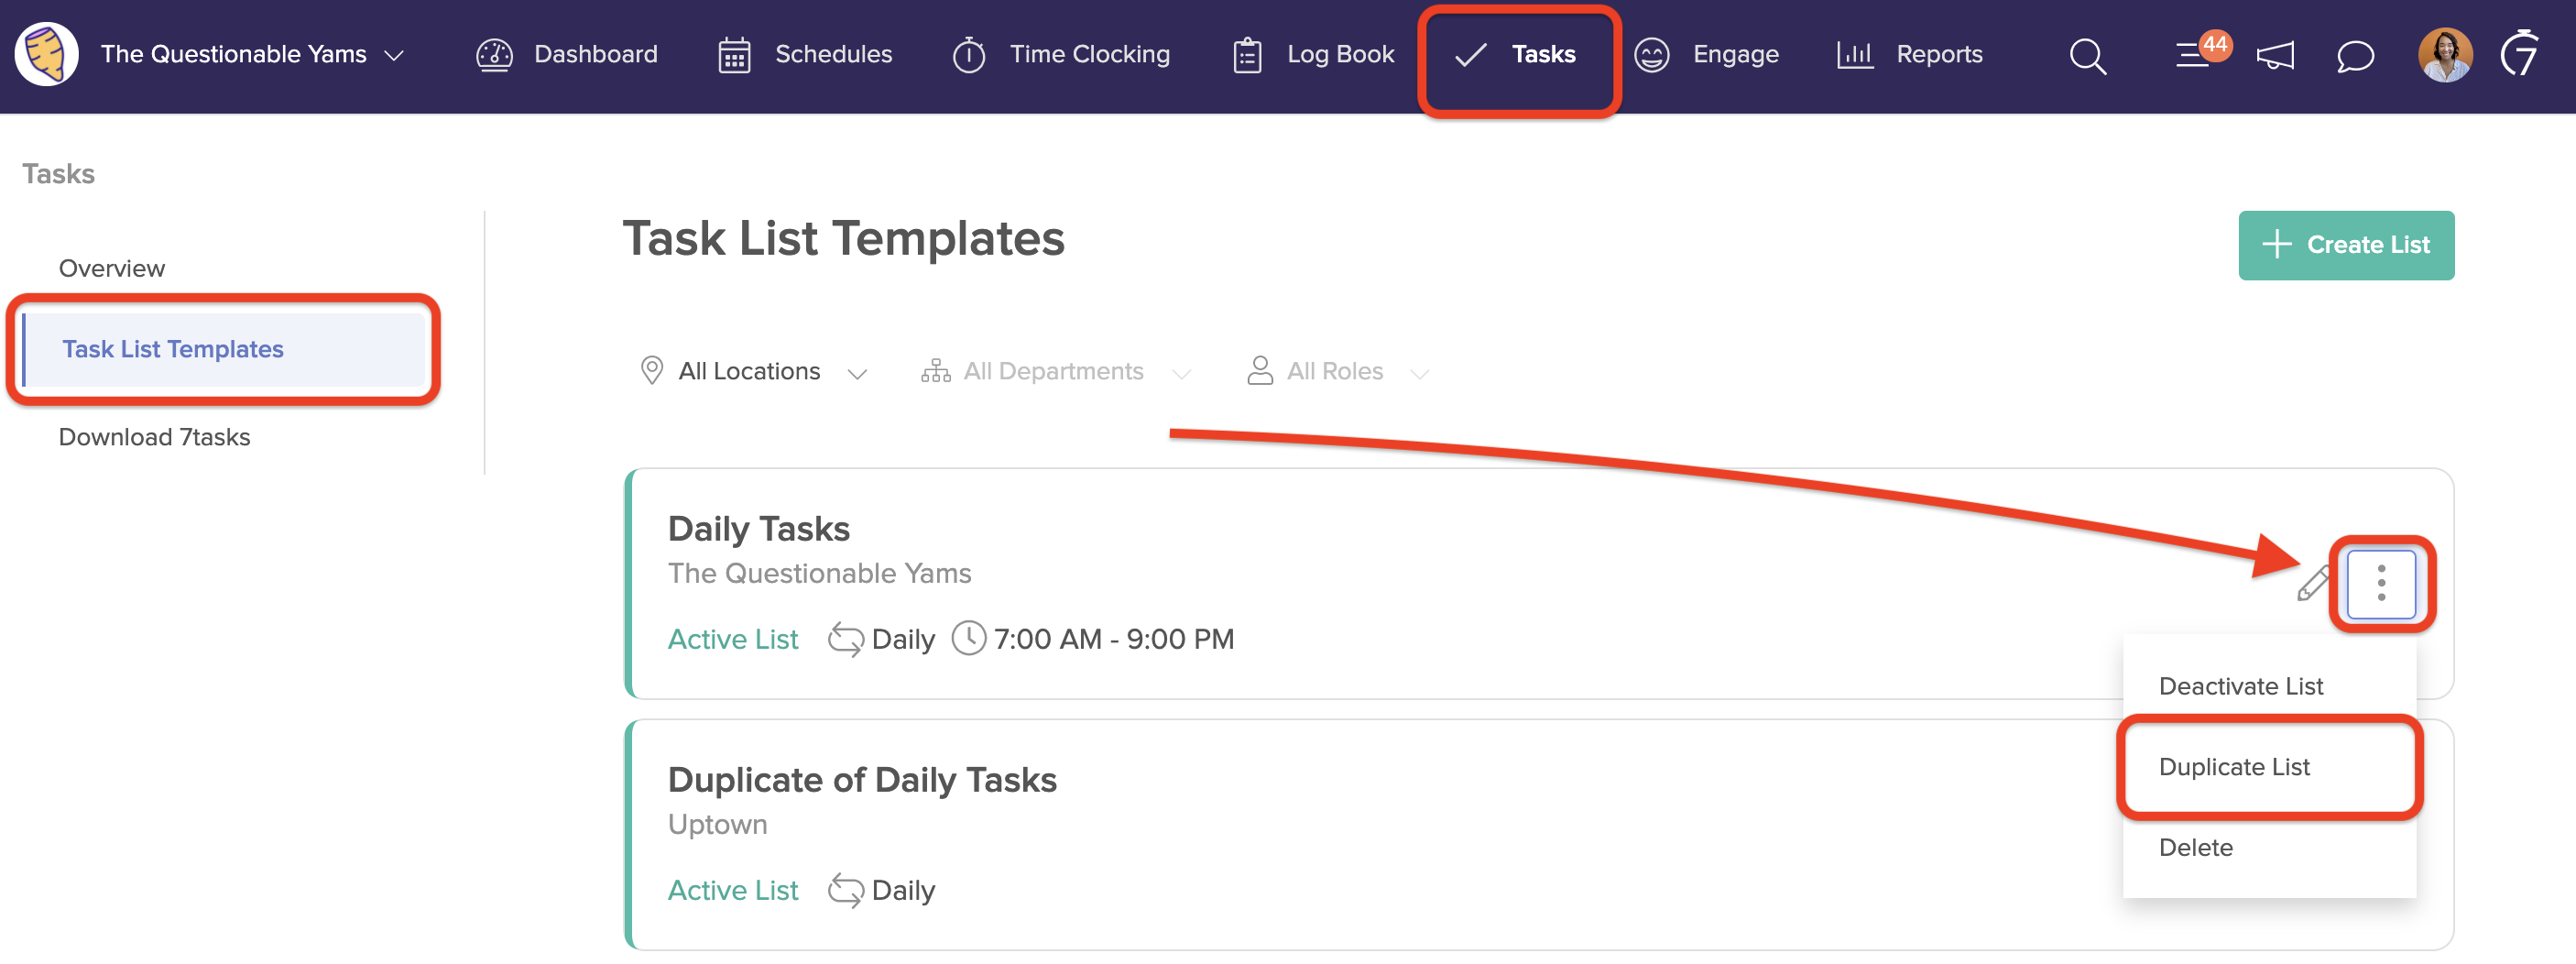Click the Engage smiley face icon
The image size is (2576, 964).
click(1651, 55)
